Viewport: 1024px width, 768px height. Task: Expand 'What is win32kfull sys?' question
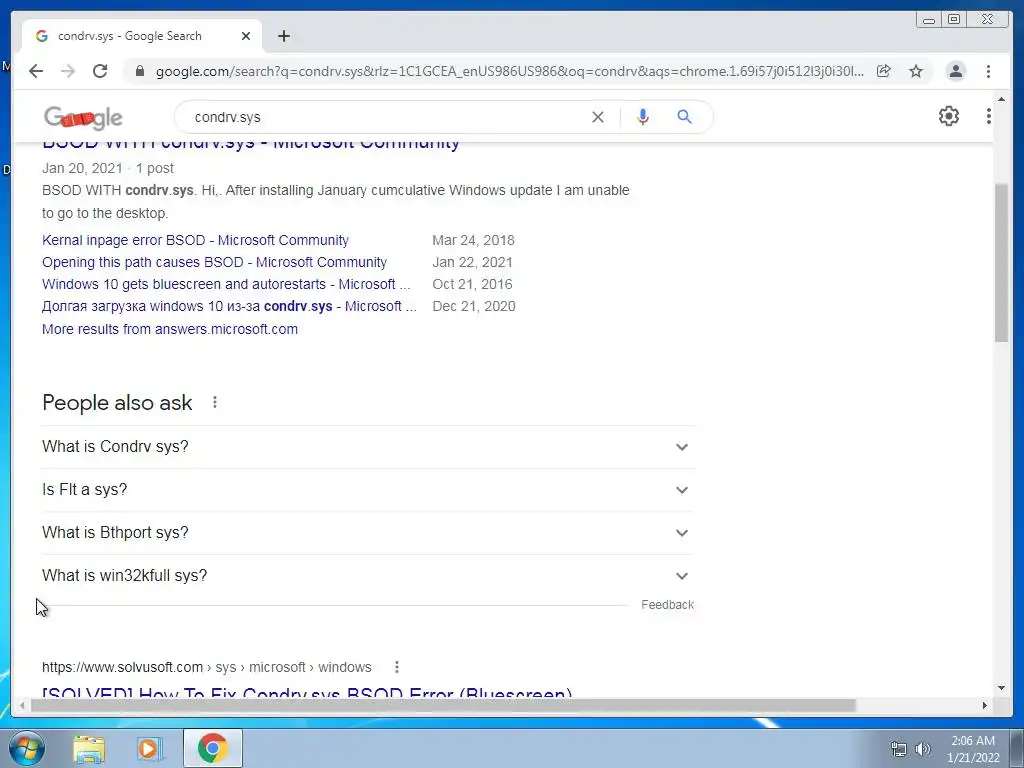[x=368, y=576]
